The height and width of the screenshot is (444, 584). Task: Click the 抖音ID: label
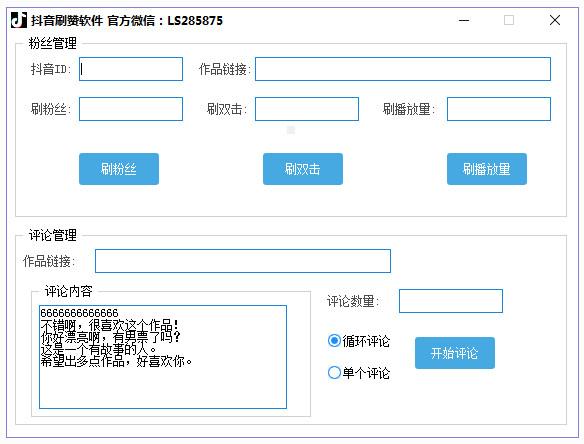click(x=51, y=69)
